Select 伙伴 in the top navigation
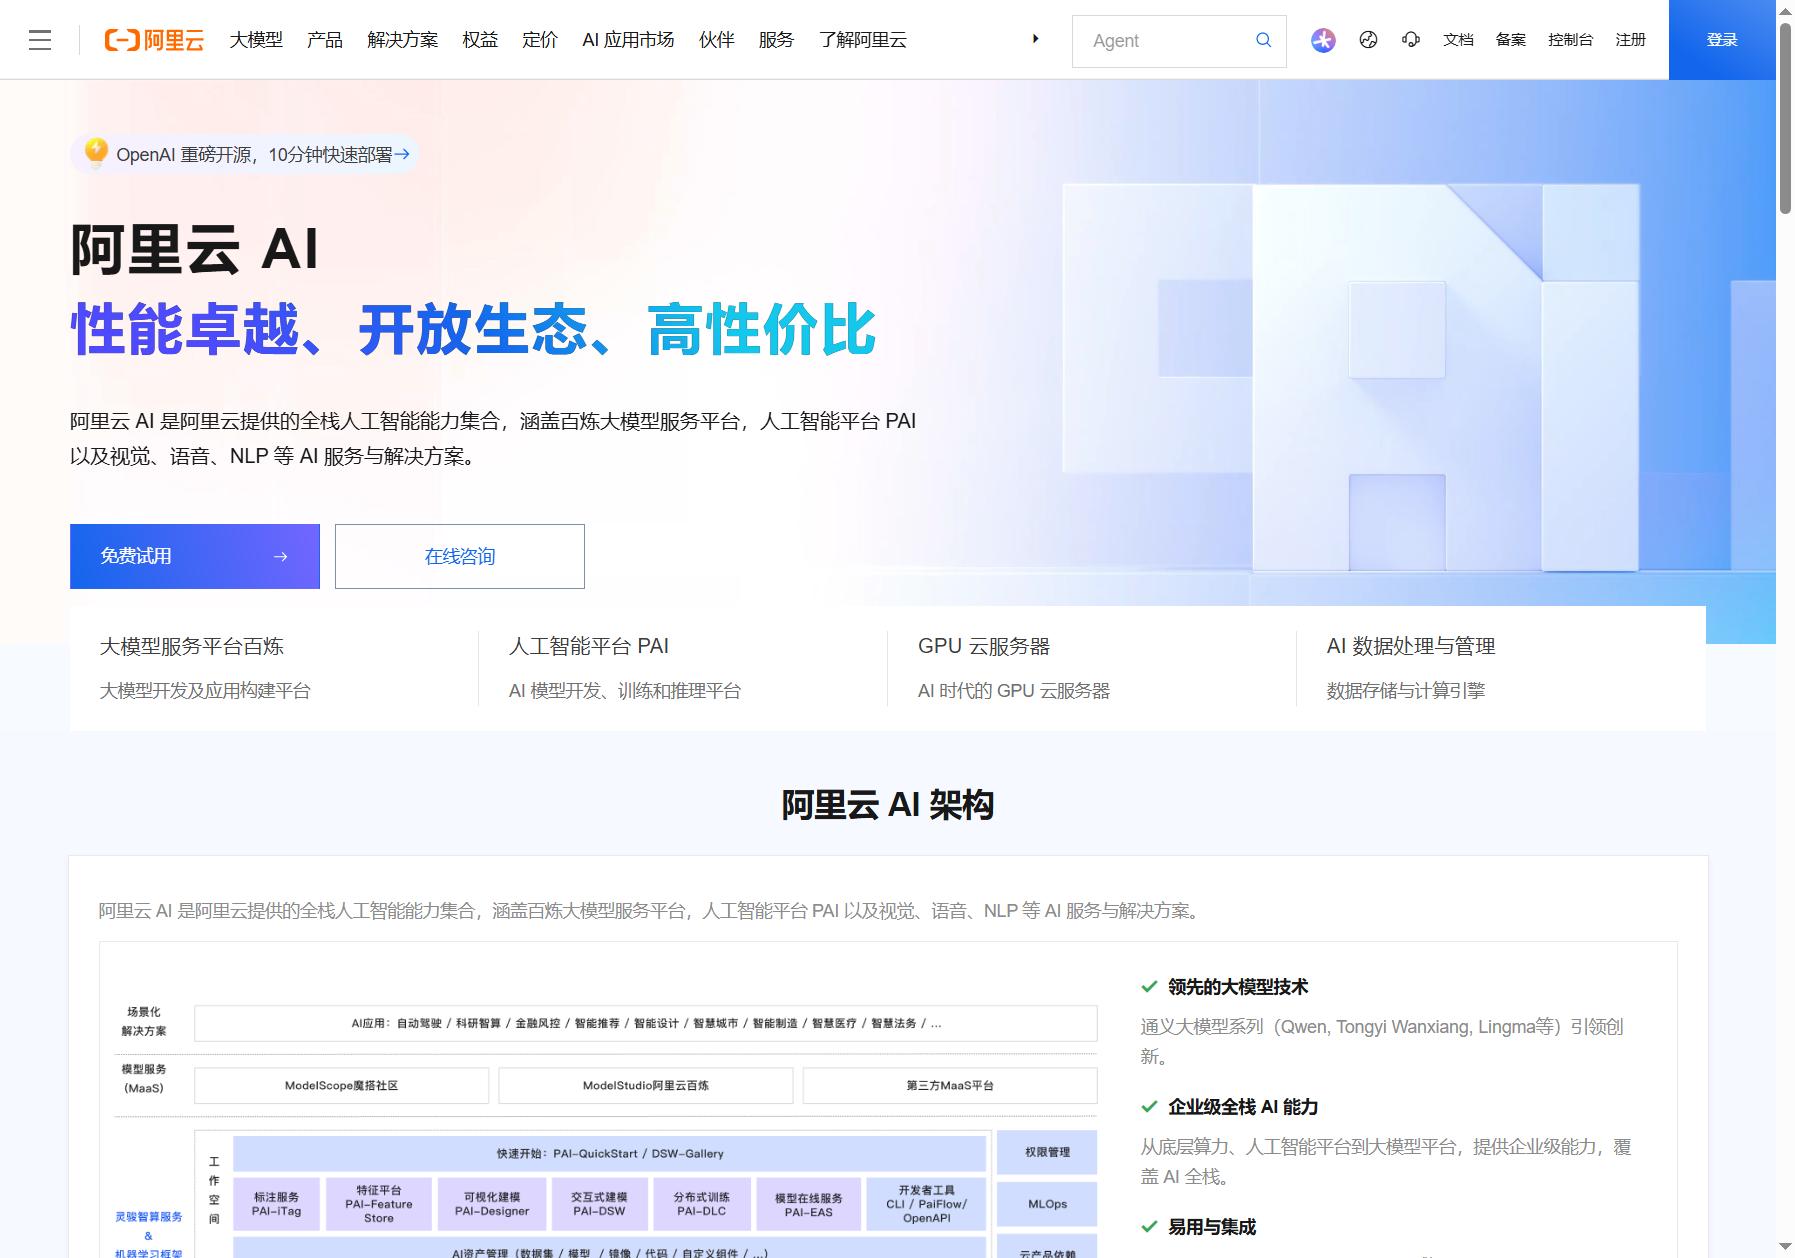Viewport: 1795px width, 1258px height. point(717,40)
